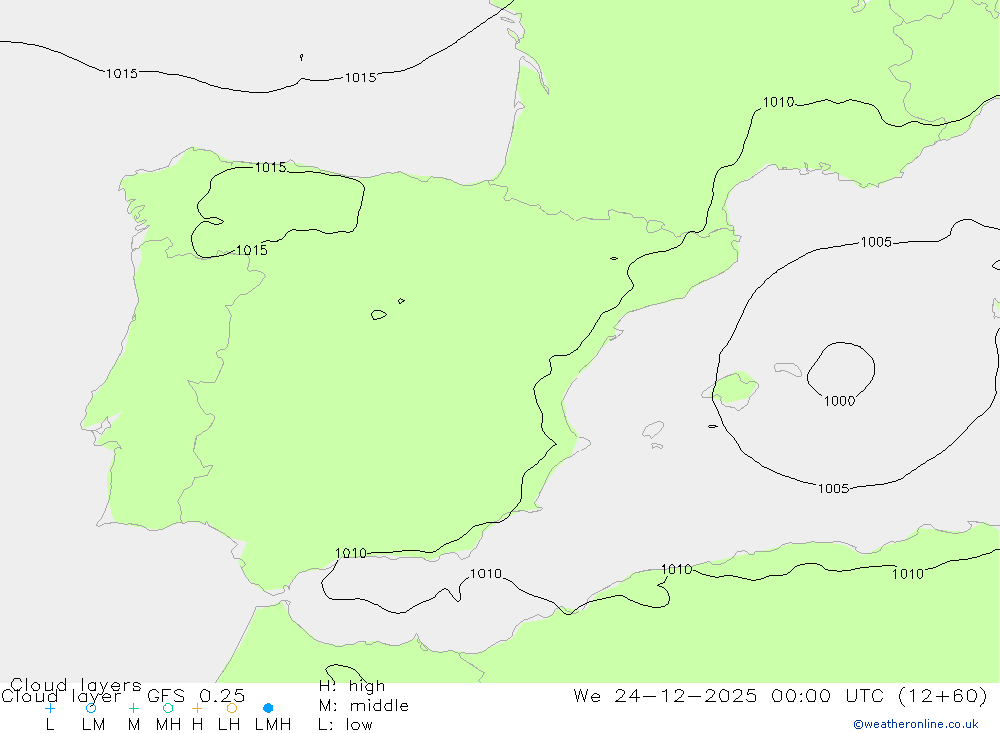
Task: Click the '1010' isobar label over France
Action: [x=779, y=102]
